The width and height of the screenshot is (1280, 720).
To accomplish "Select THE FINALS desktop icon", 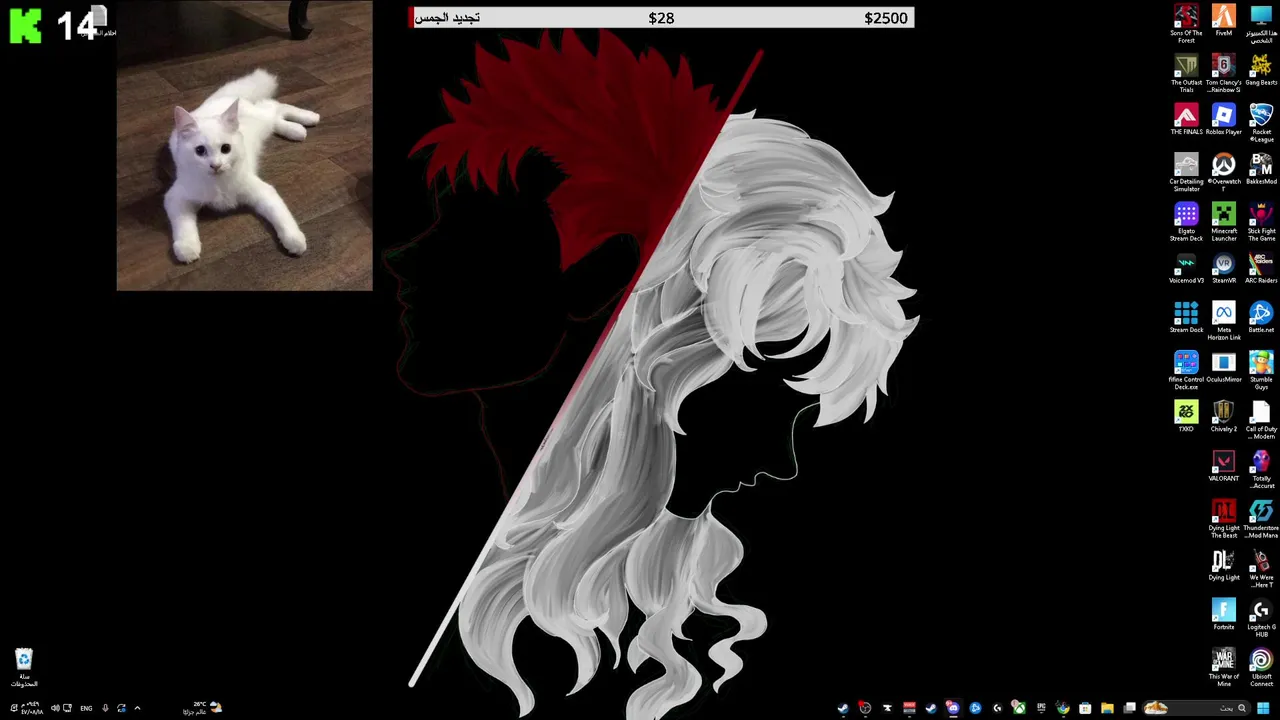I will click(x=1186, y=119).
